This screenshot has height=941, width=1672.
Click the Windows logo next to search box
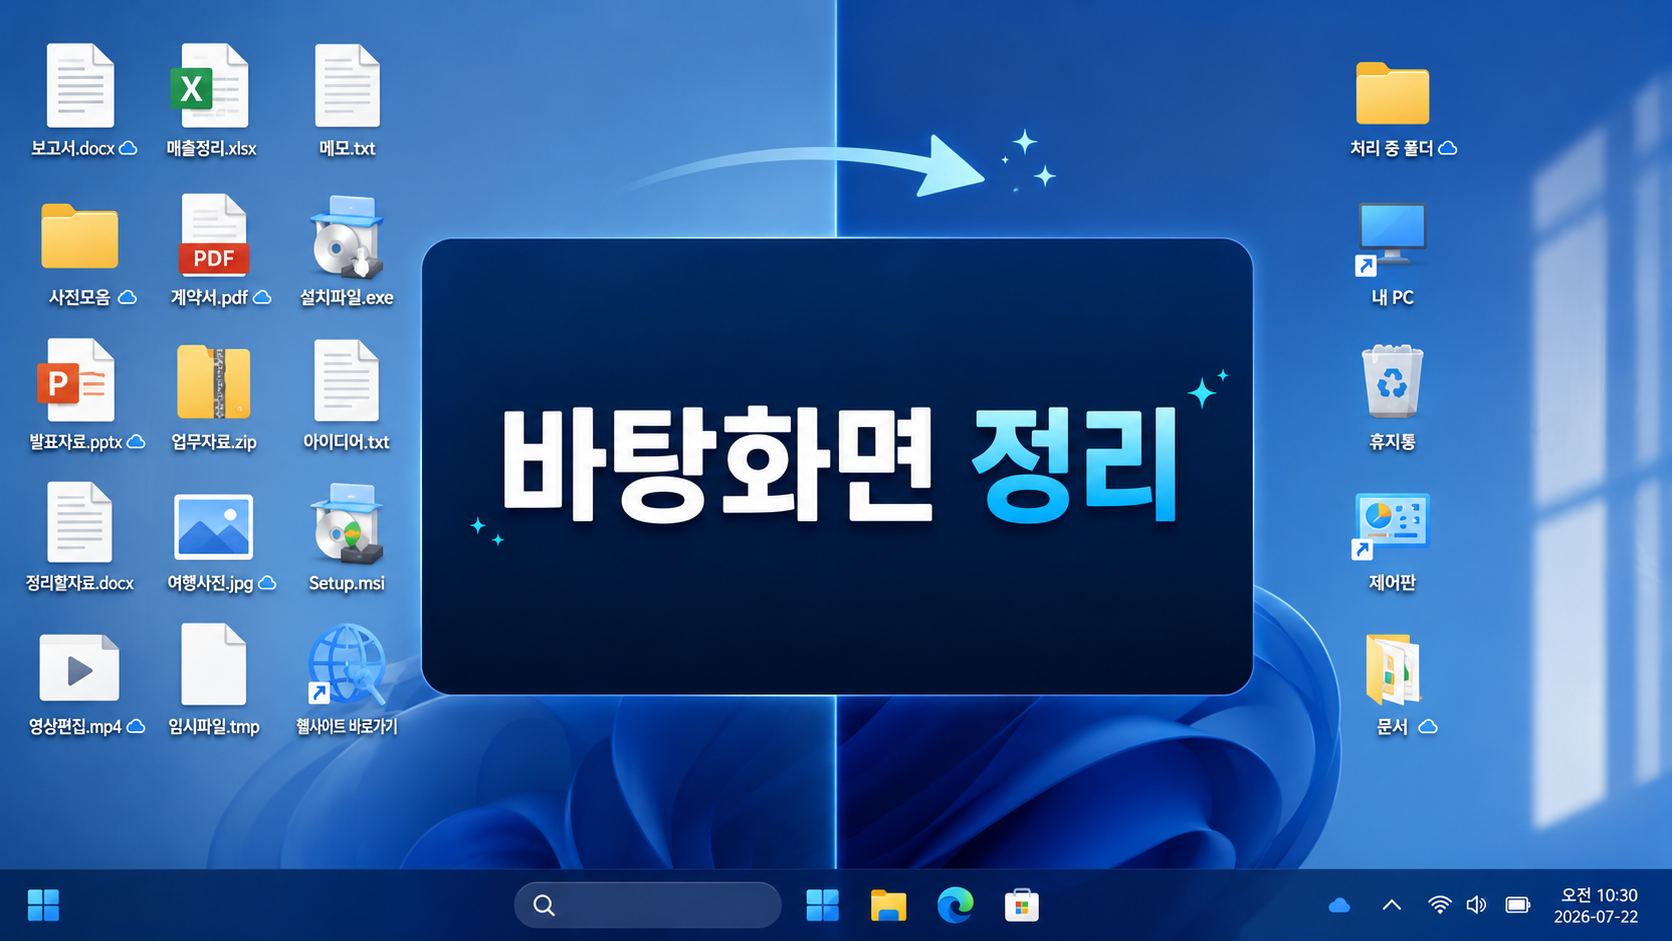pyautogui.click(x=822, y=905)
